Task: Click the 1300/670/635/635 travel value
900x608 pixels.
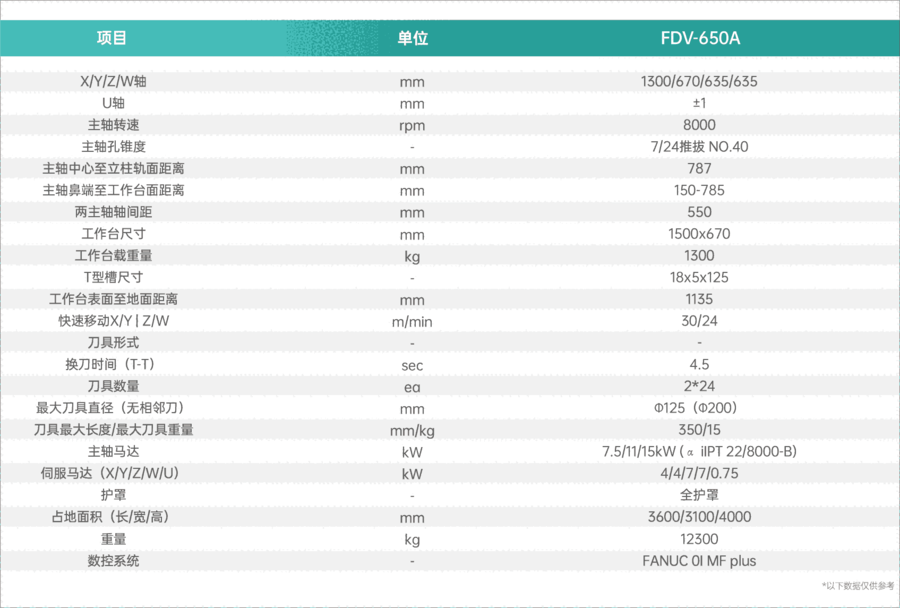Action: tap(700, 82)
